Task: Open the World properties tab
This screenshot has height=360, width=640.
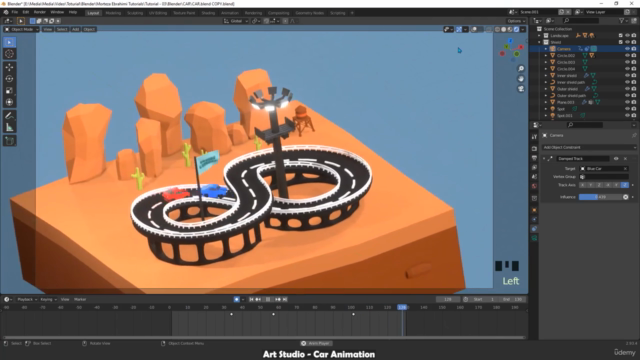Action: tap(534, 186)
